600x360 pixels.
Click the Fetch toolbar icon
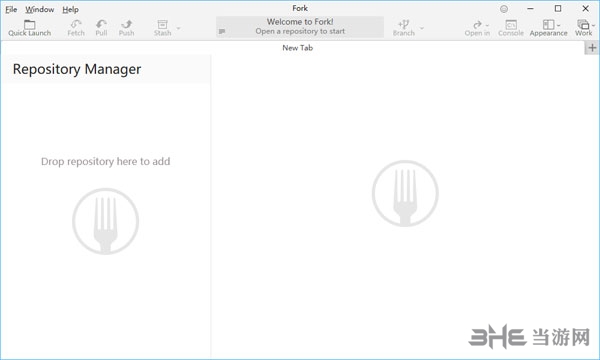click(x=76, y=24)
